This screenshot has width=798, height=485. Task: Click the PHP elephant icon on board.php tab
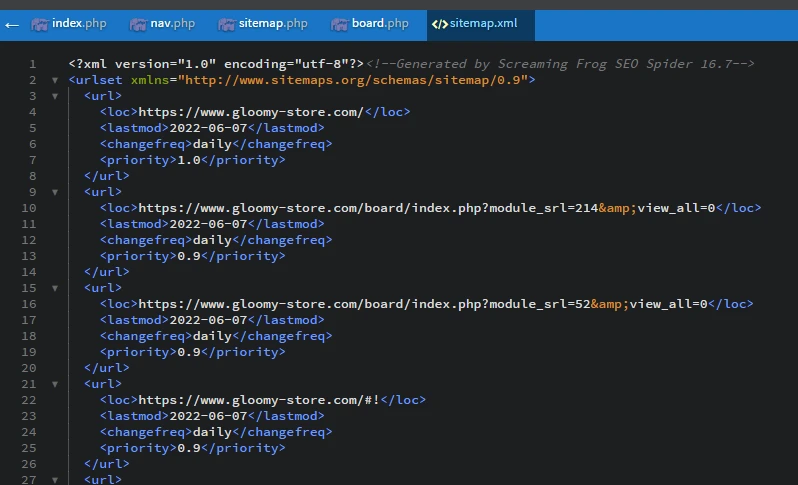[339, 24]
